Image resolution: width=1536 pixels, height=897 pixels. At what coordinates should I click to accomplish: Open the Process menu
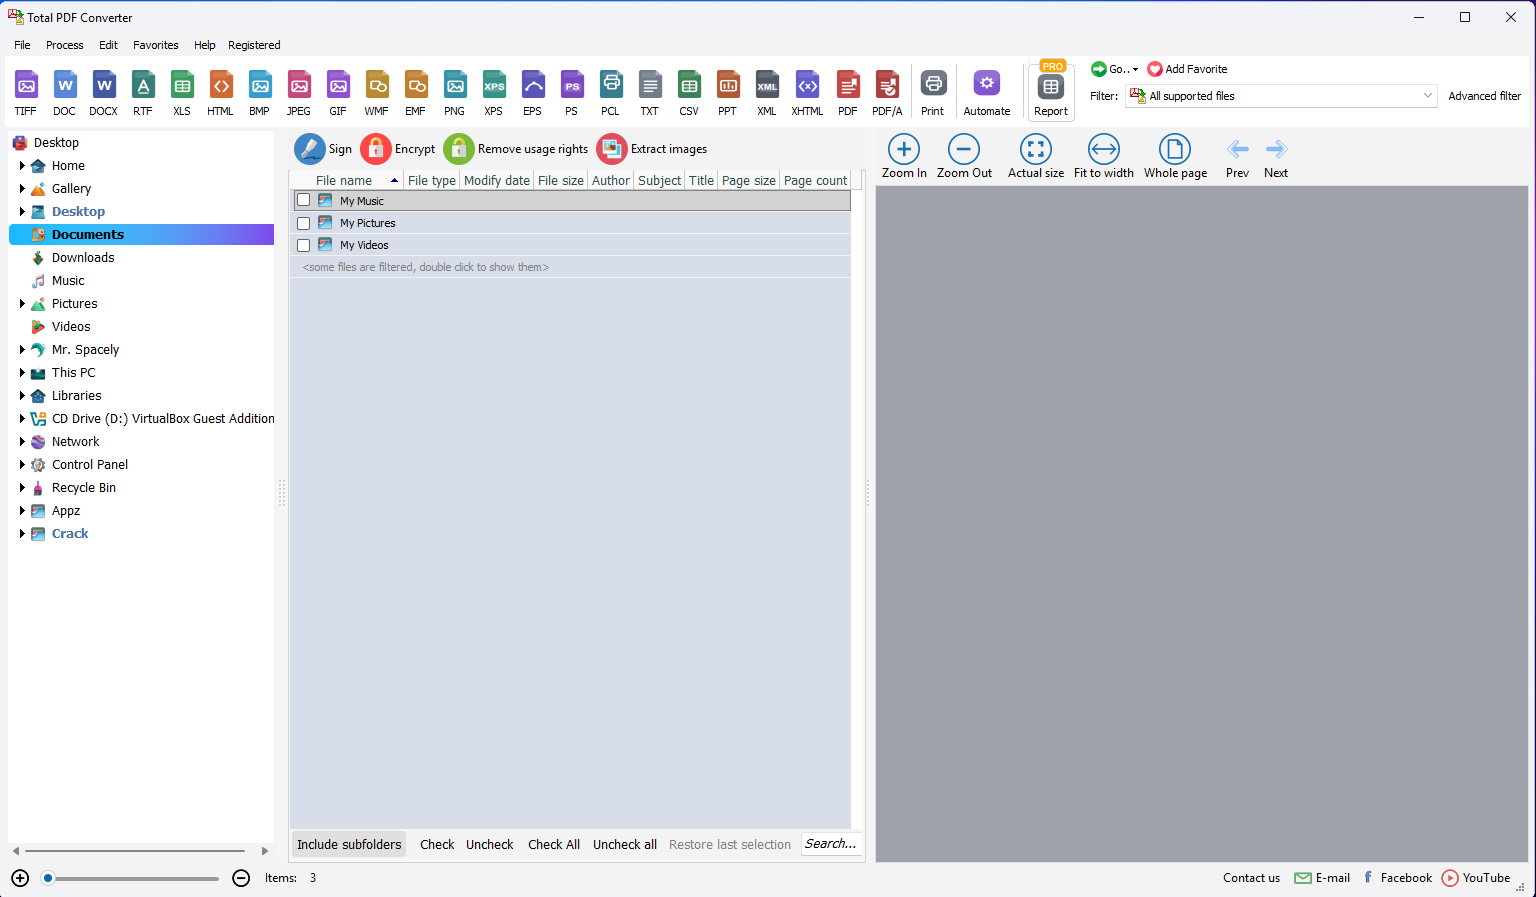65,45
